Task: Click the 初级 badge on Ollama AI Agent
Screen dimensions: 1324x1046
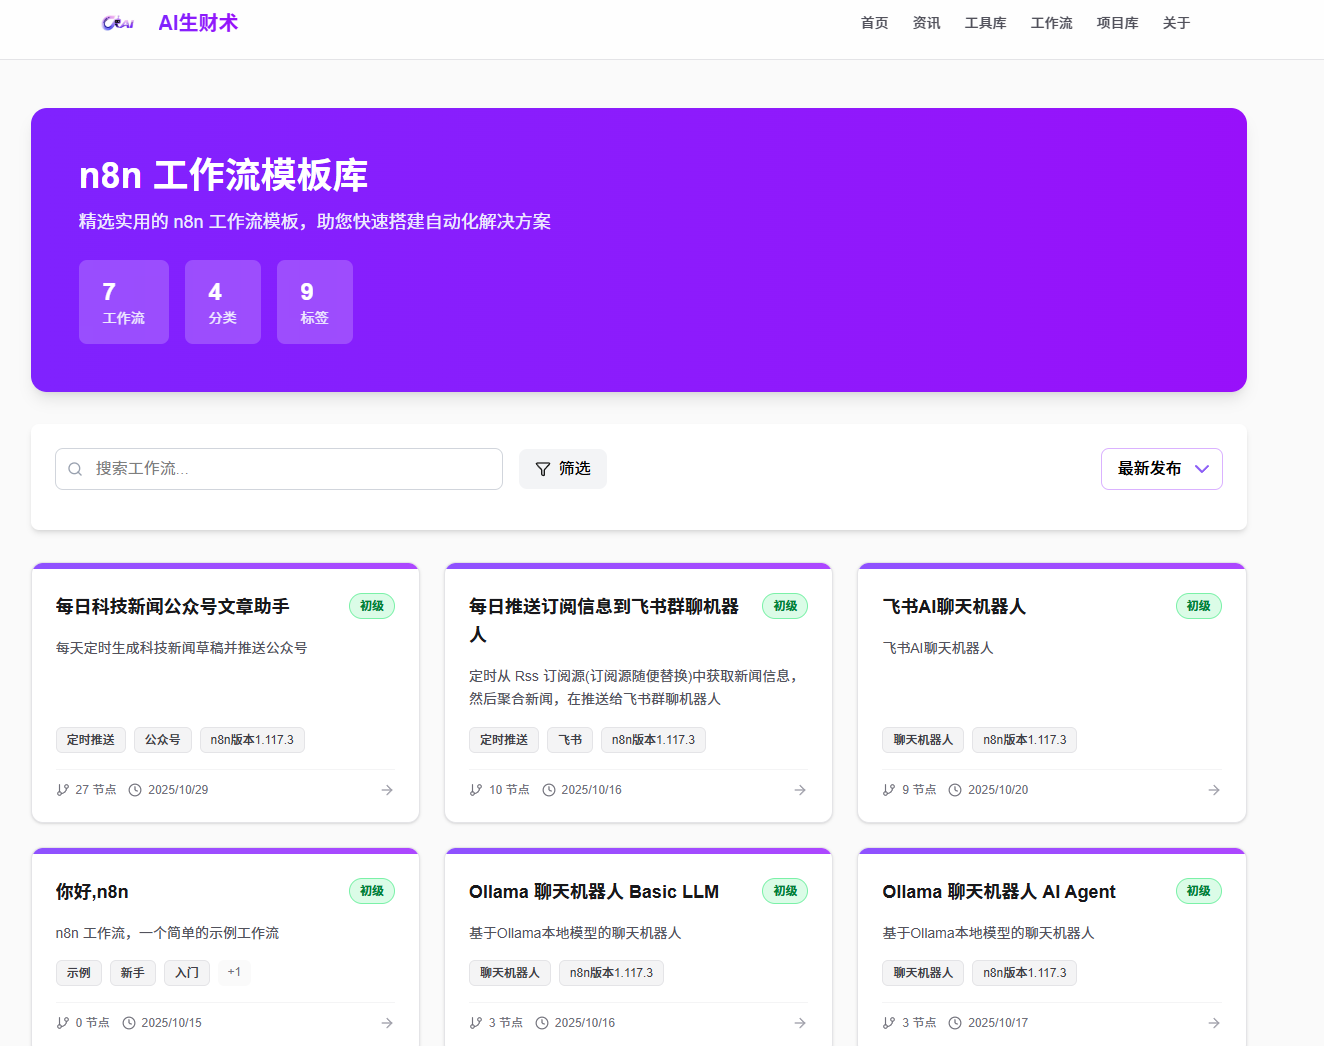Action: pyautogui.click(x=1198, y=891)
